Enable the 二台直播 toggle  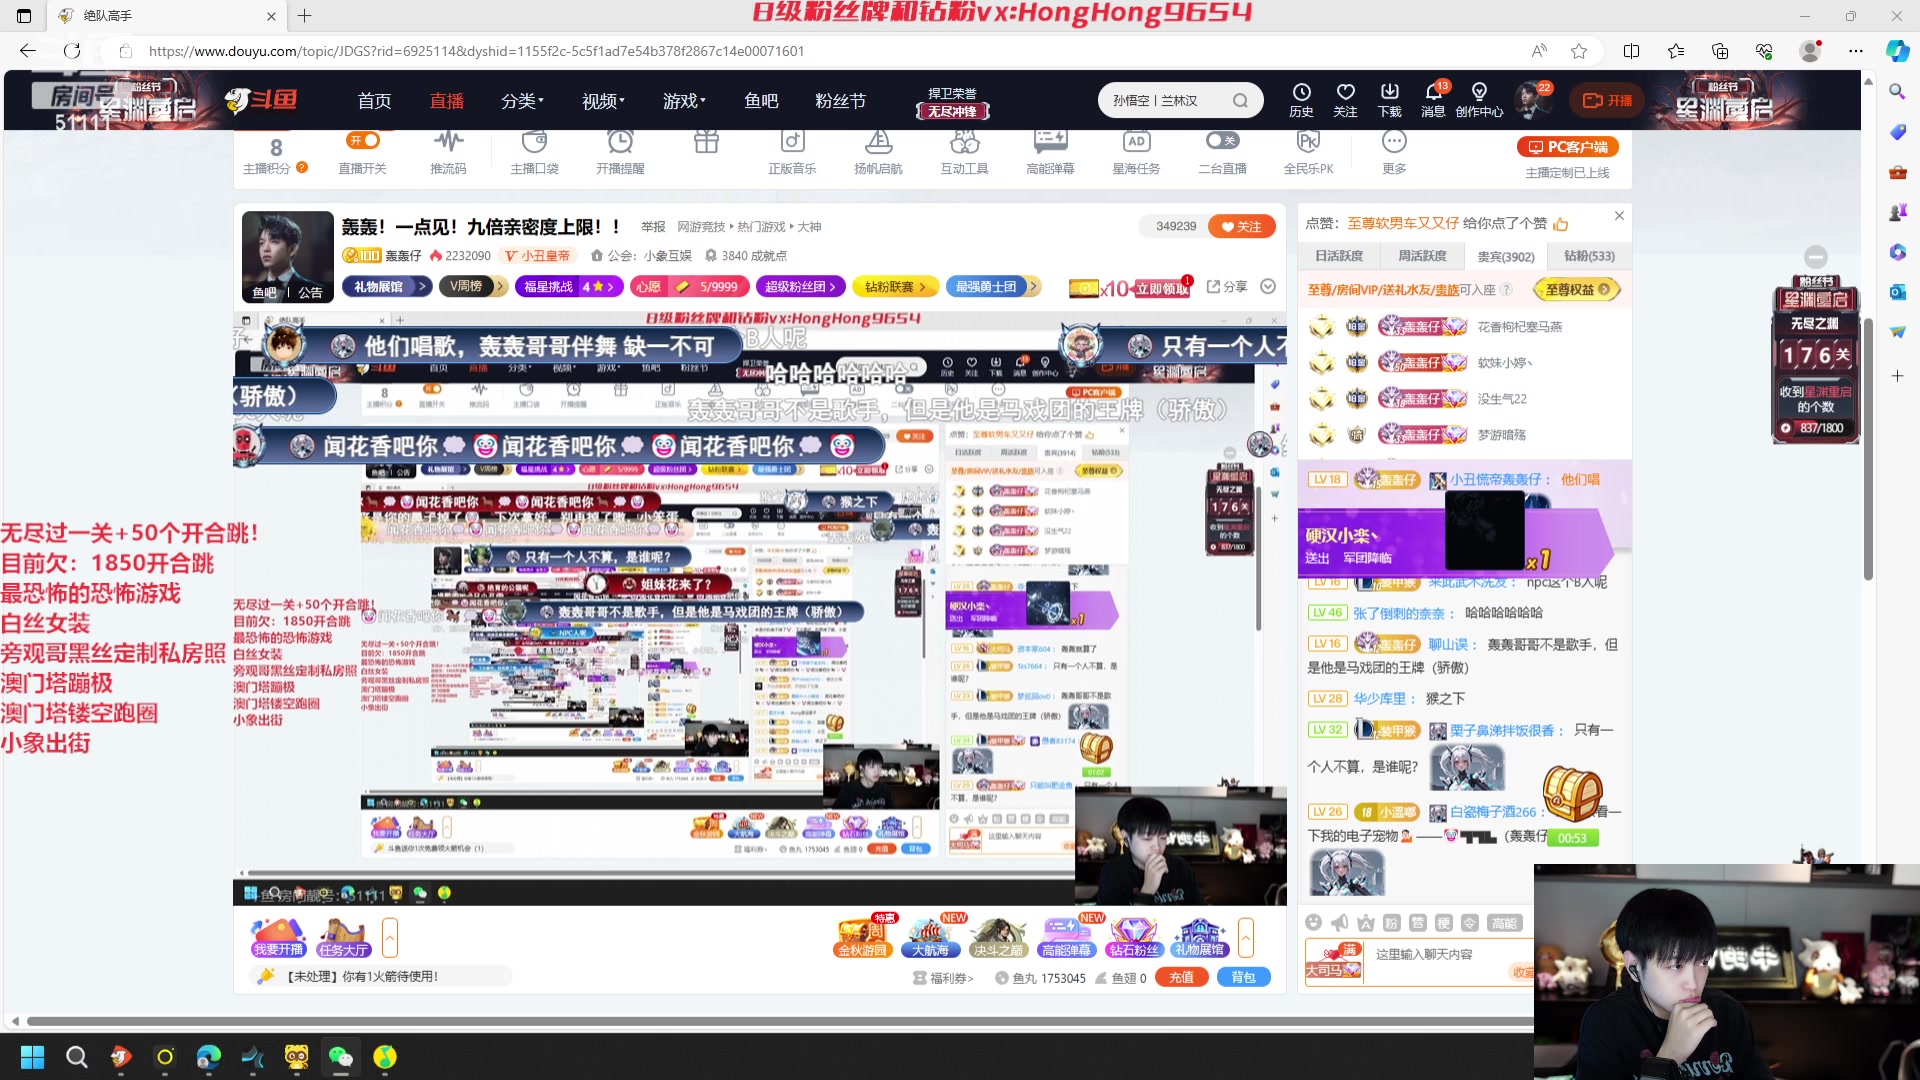[x=1222, y=141]
